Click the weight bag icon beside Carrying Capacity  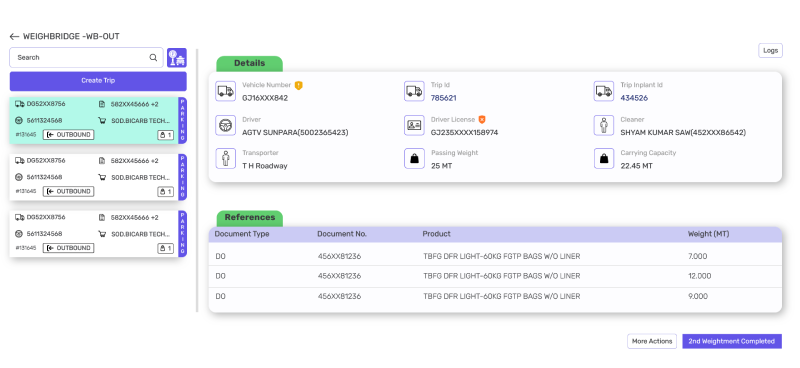click(604, 158)
